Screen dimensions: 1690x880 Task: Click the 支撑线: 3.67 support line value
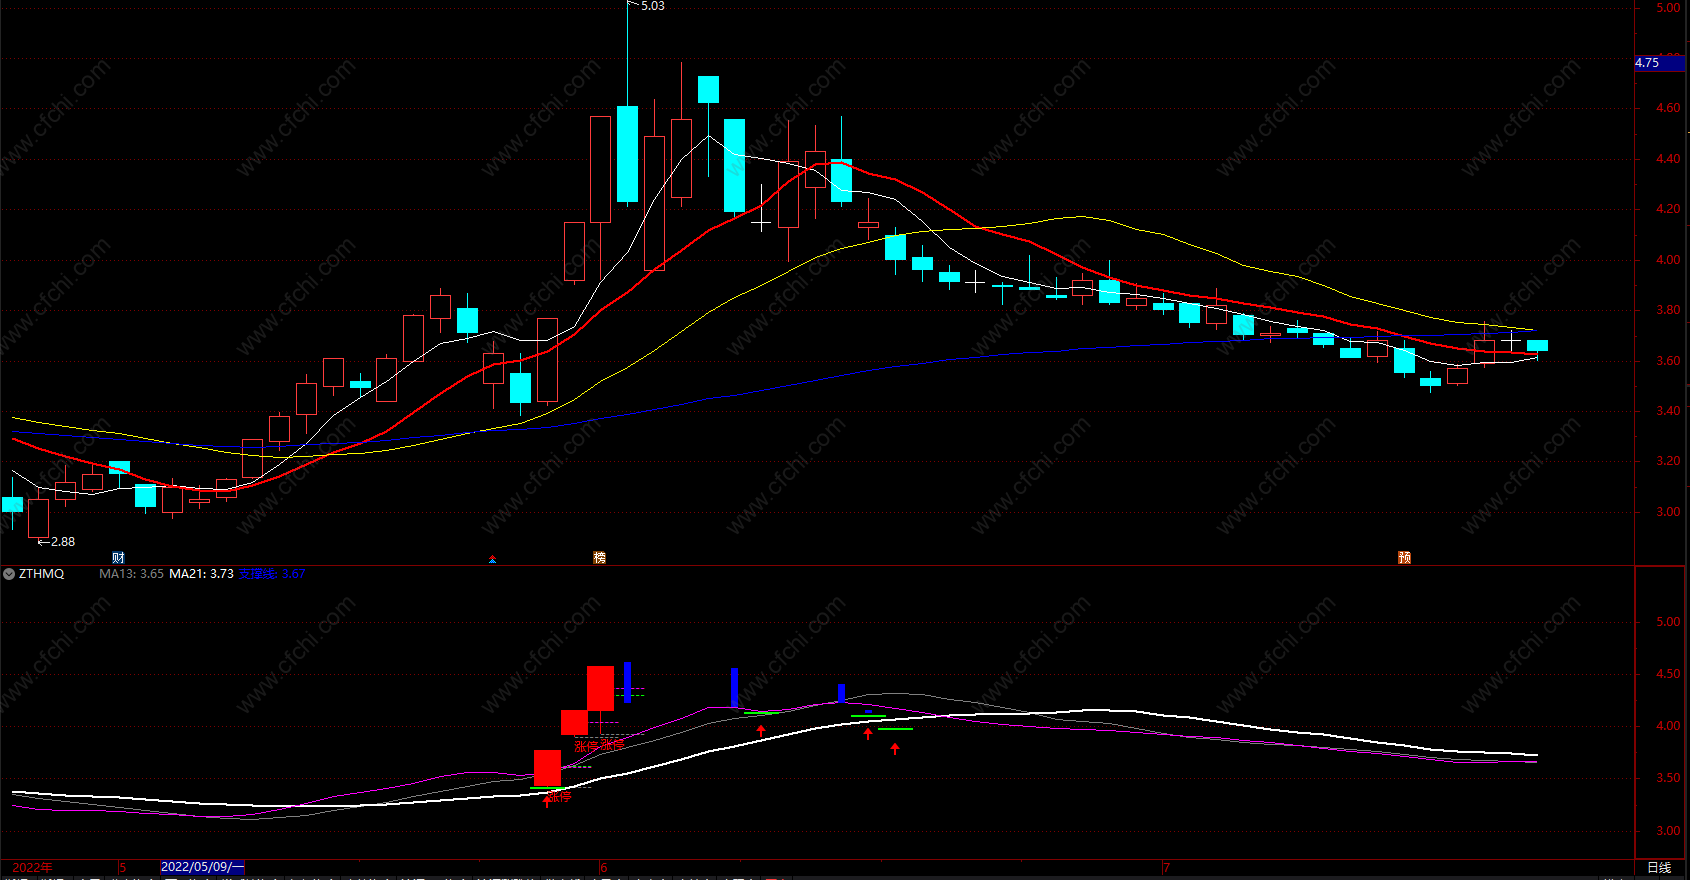(x=271, y=574)
